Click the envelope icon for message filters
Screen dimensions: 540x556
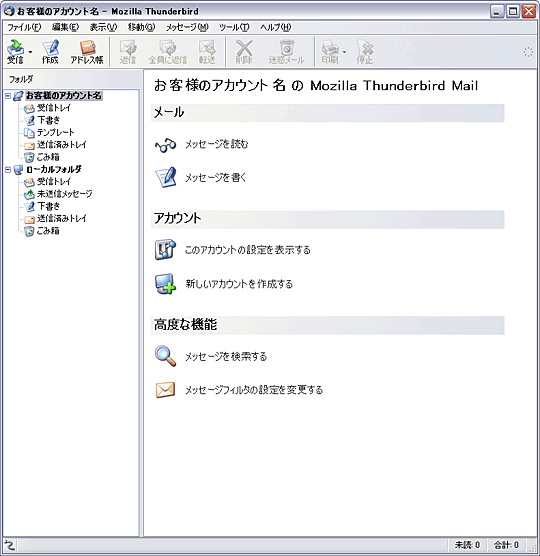click(165, 390)
